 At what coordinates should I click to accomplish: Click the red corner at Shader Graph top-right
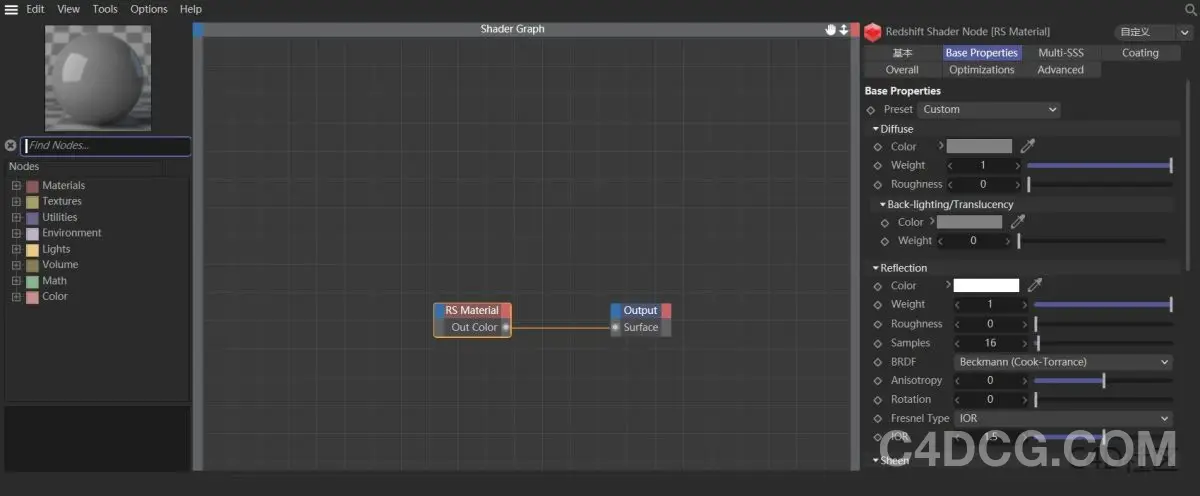855,29
